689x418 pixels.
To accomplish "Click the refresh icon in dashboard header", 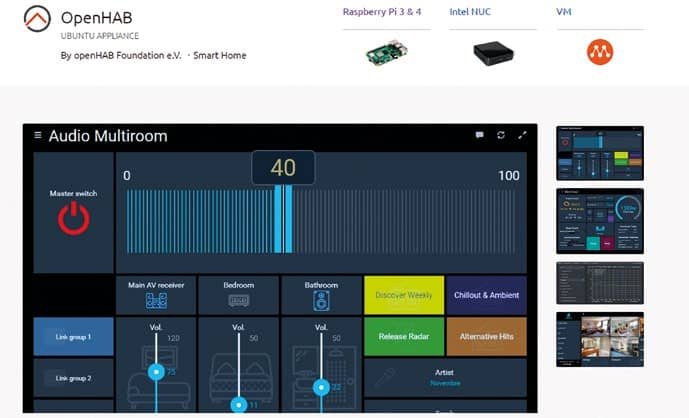I will (501, 135).
